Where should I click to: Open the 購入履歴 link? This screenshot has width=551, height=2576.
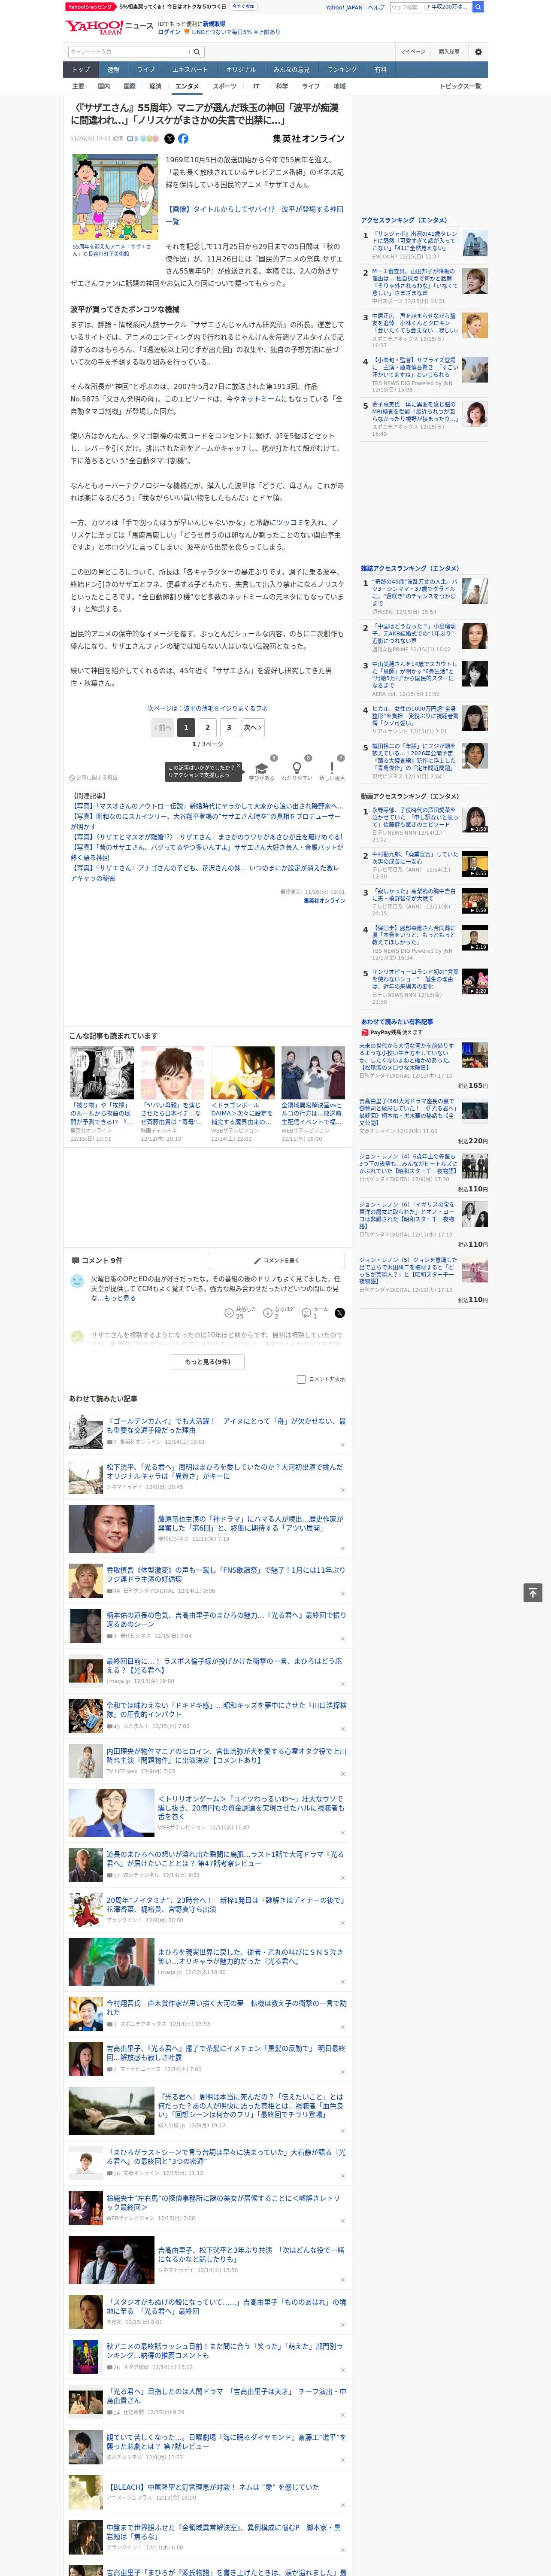[x=449, y=52]
